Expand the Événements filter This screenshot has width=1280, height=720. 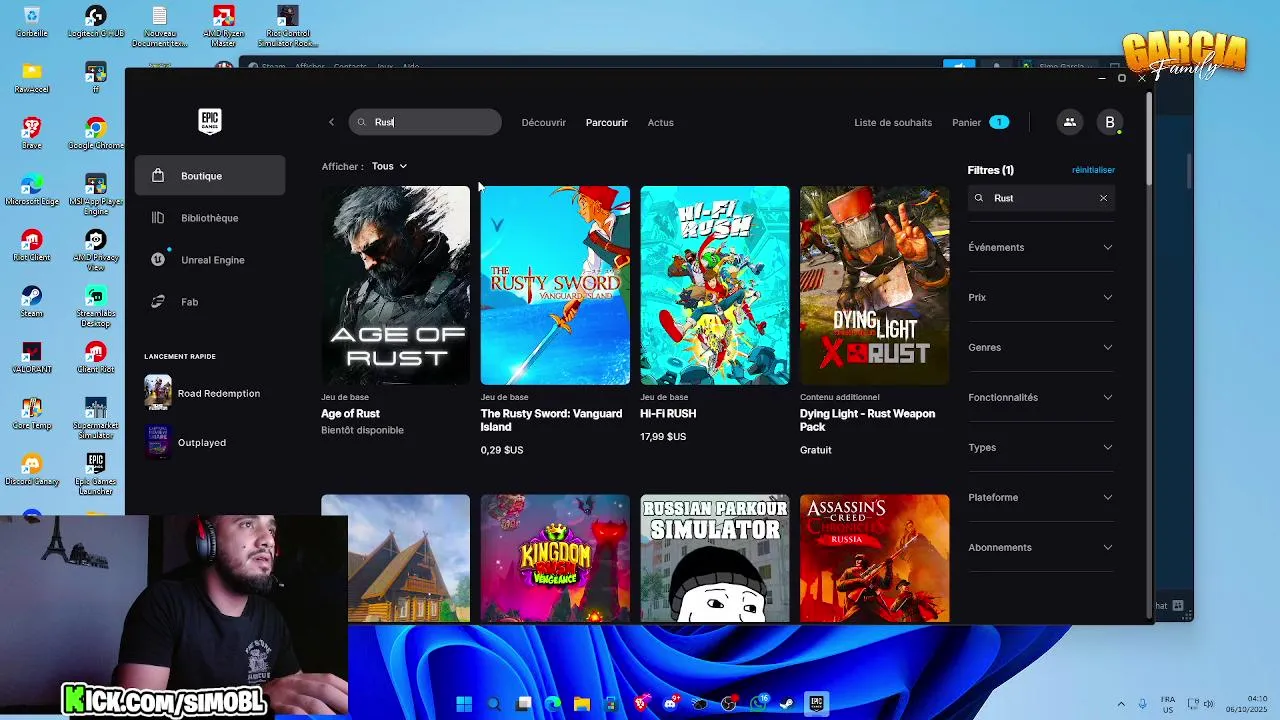tap(1041, 247)
